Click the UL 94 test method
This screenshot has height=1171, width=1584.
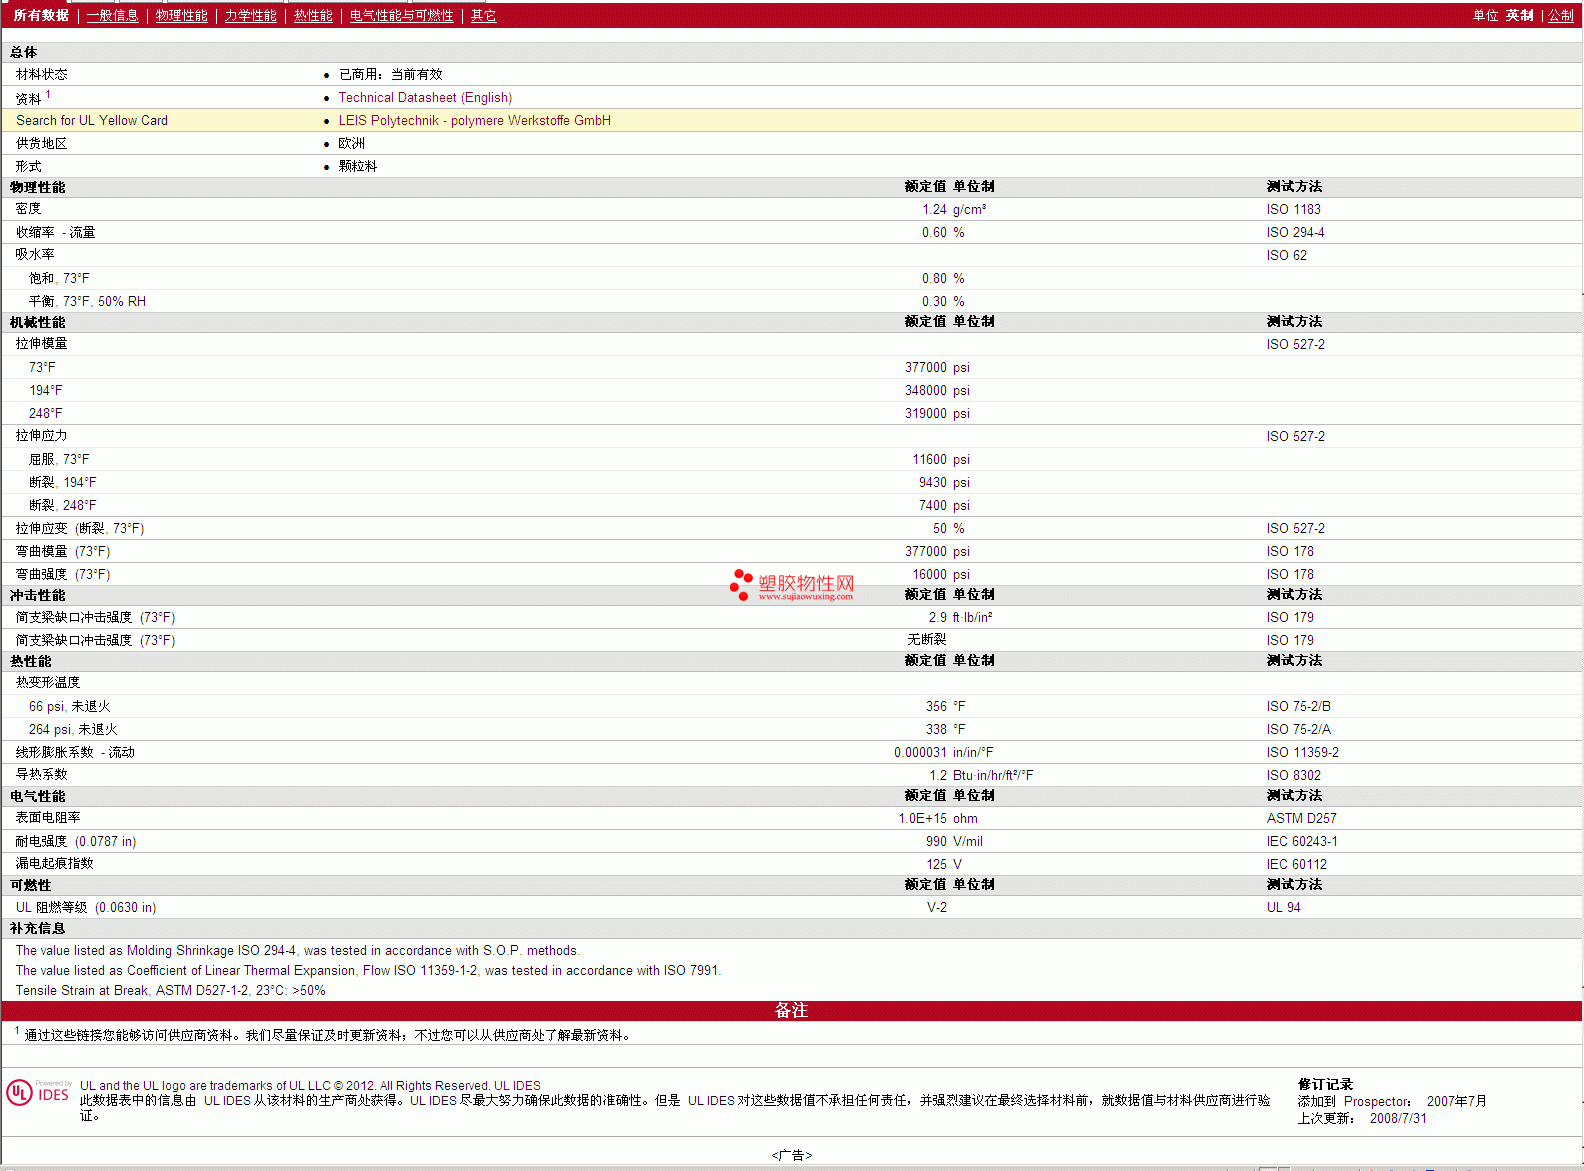pos(1283,908)
